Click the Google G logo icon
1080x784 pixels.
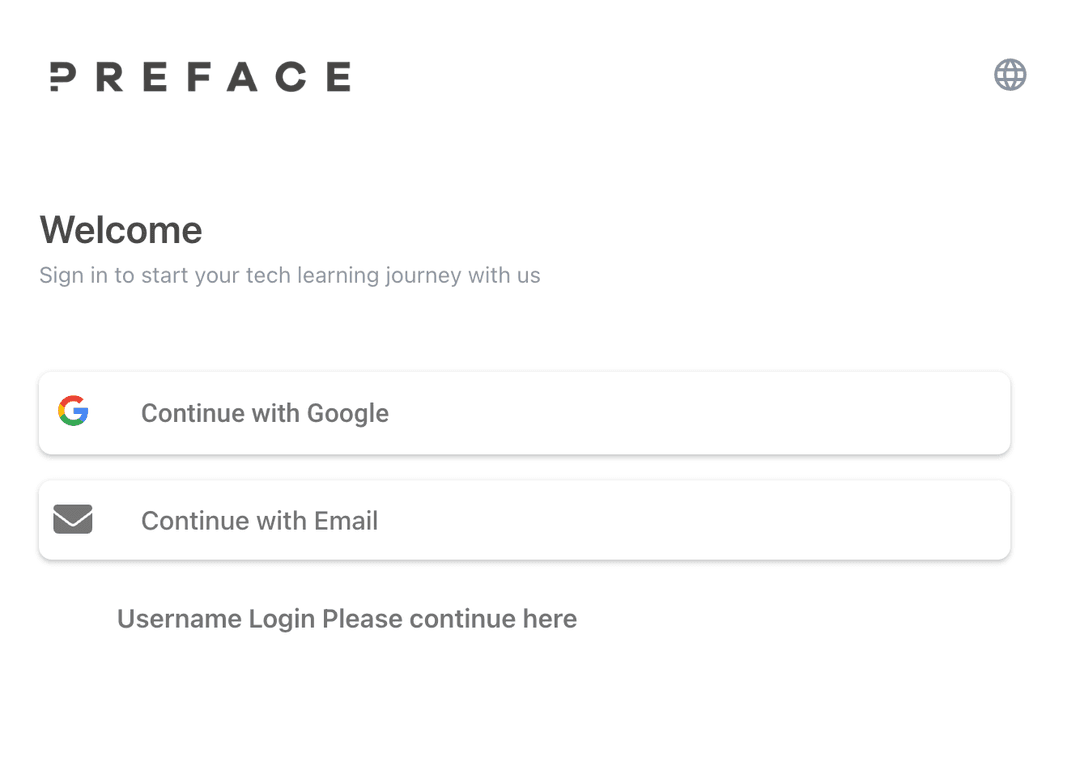[x=73, y=411]
